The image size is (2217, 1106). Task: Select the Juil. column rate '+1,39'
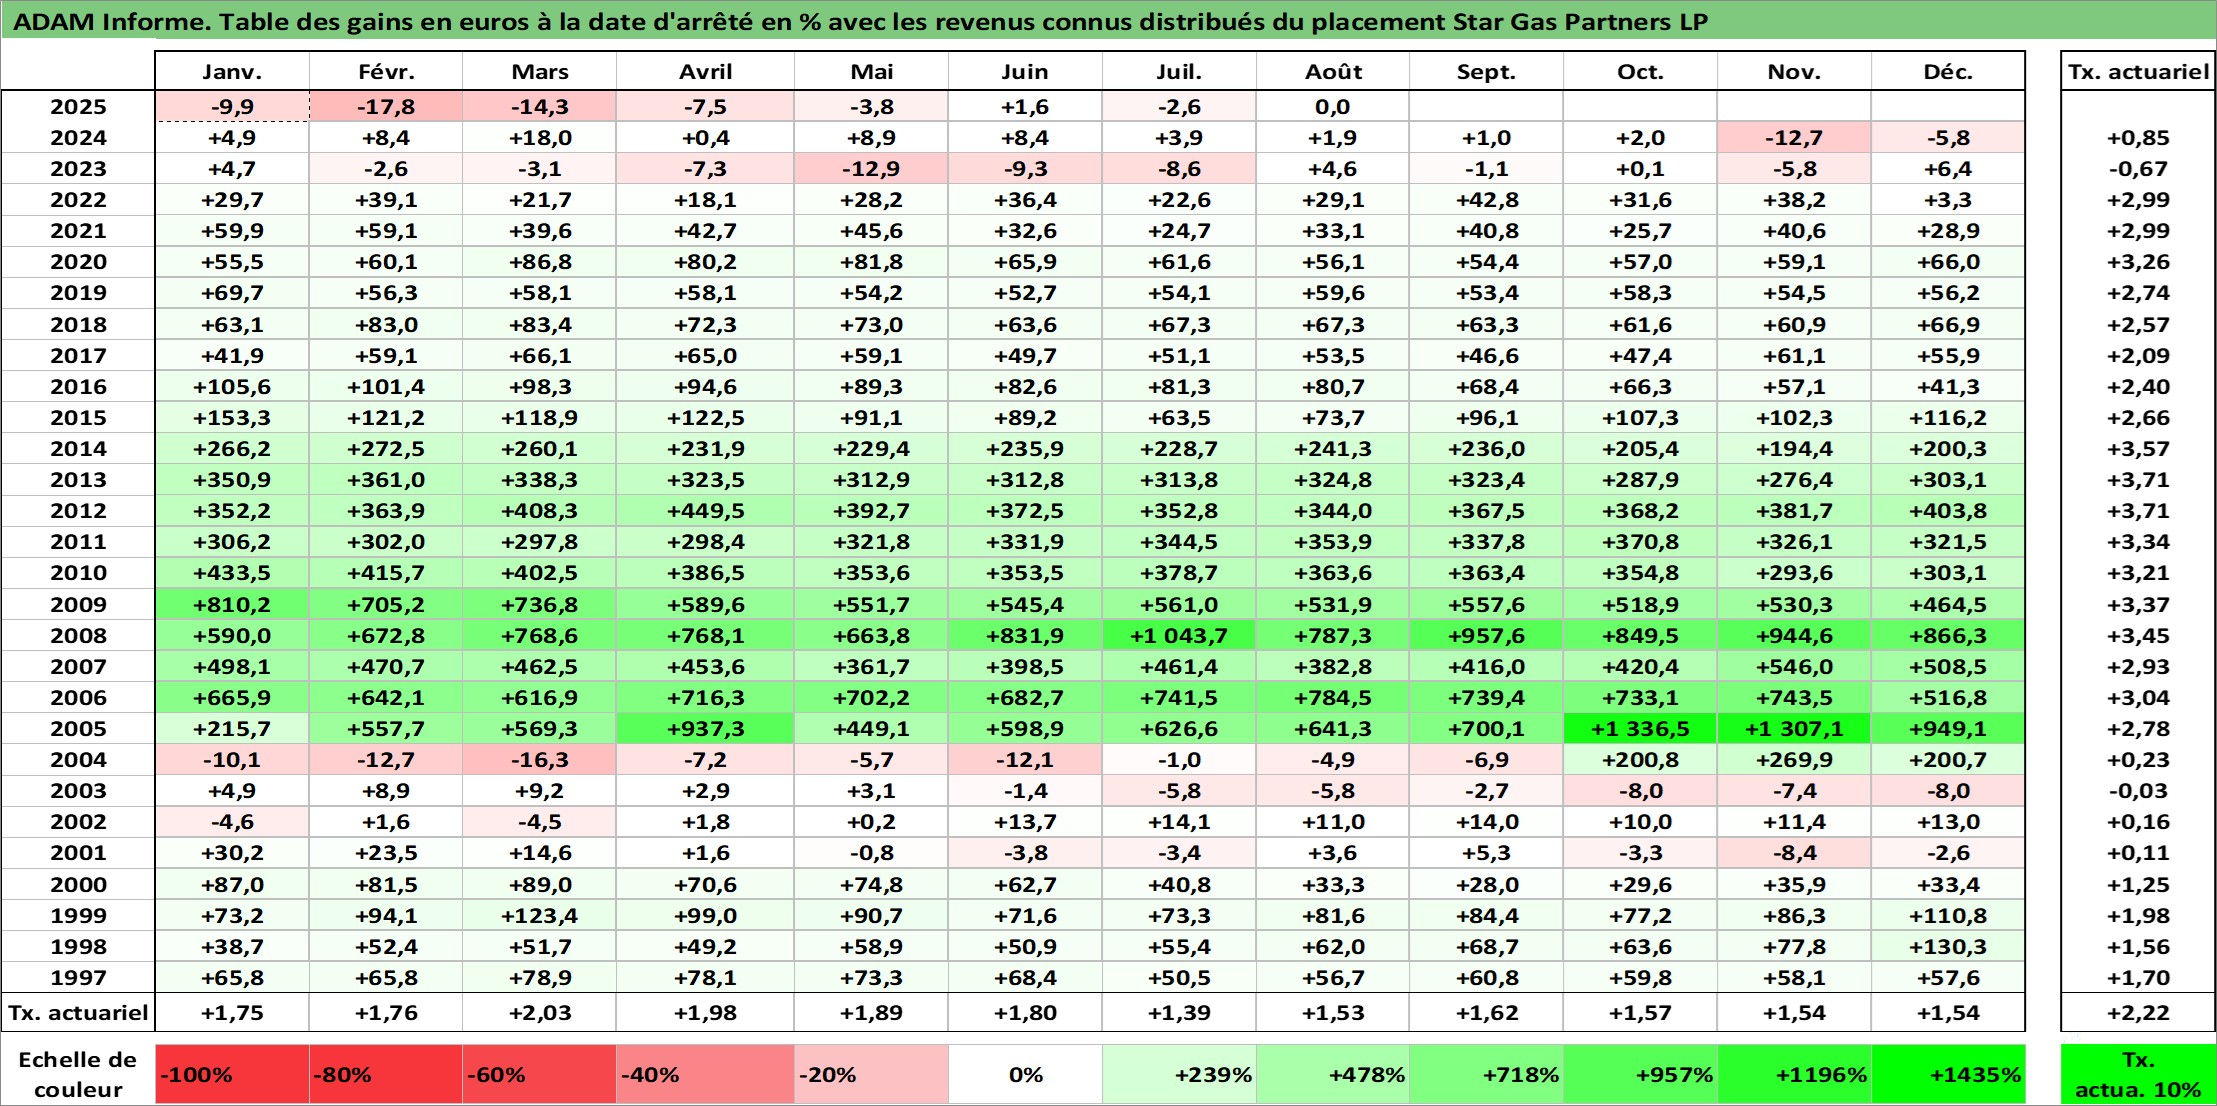tap(1179, 1013)
